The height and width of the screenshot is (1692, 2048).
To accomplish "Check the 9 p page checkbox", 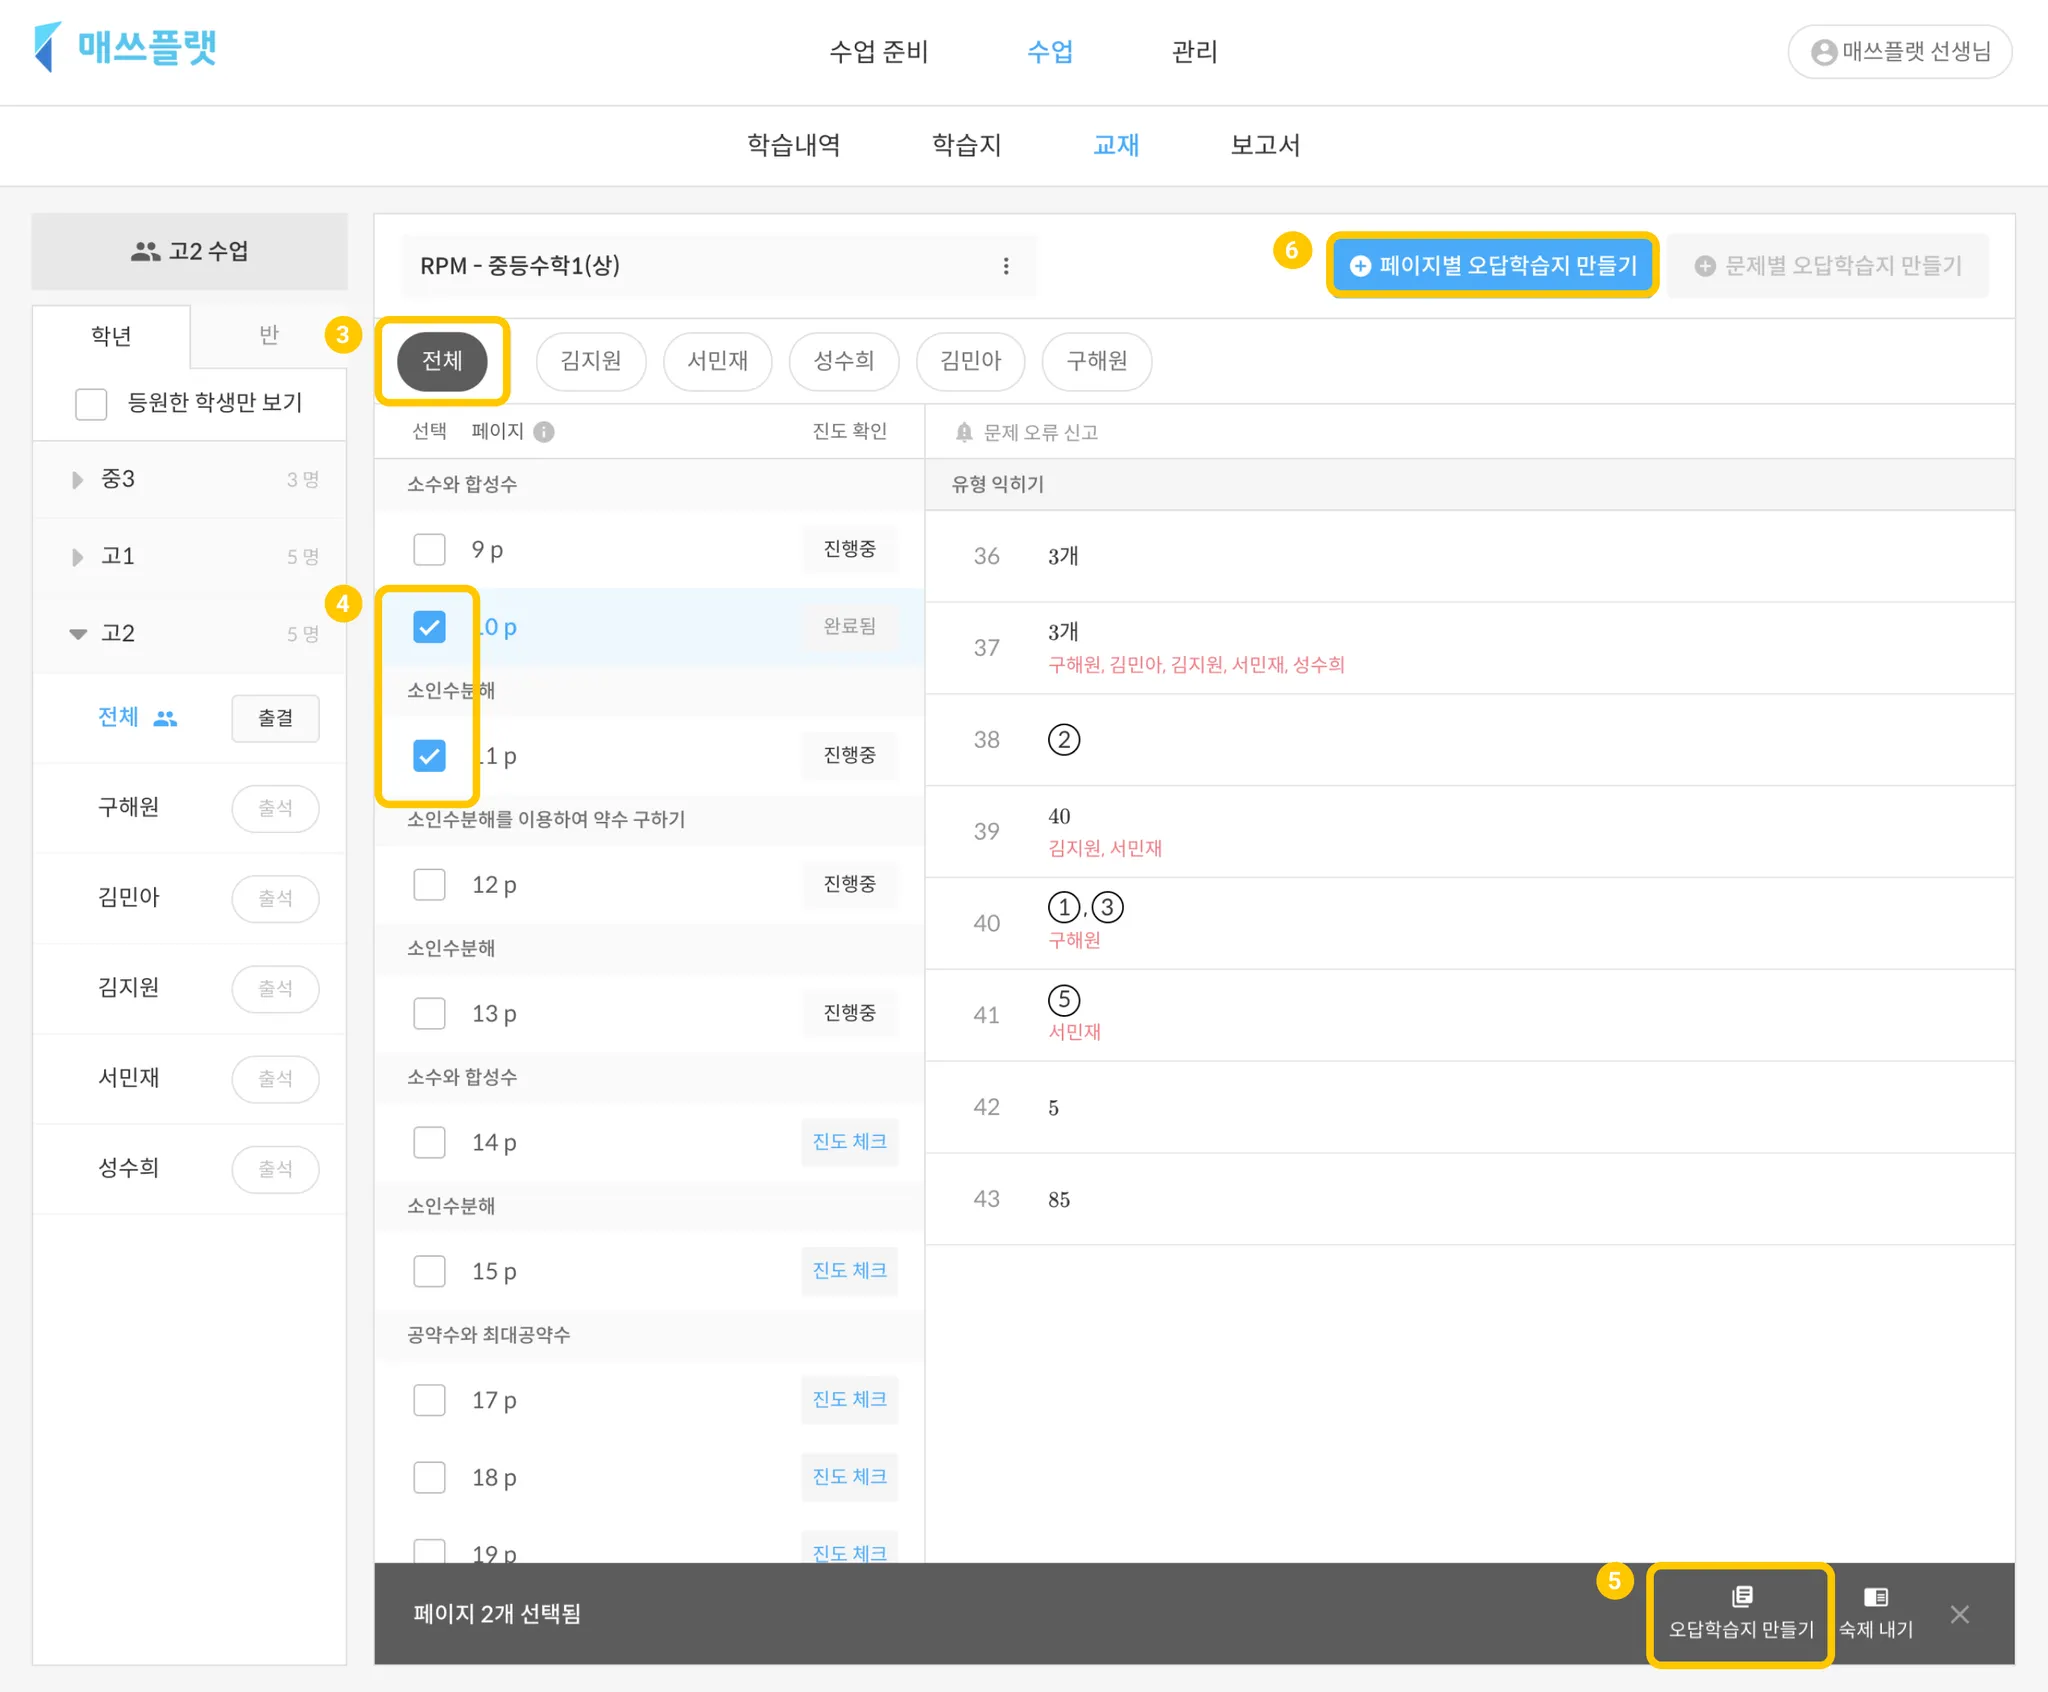I will (430, 549).
